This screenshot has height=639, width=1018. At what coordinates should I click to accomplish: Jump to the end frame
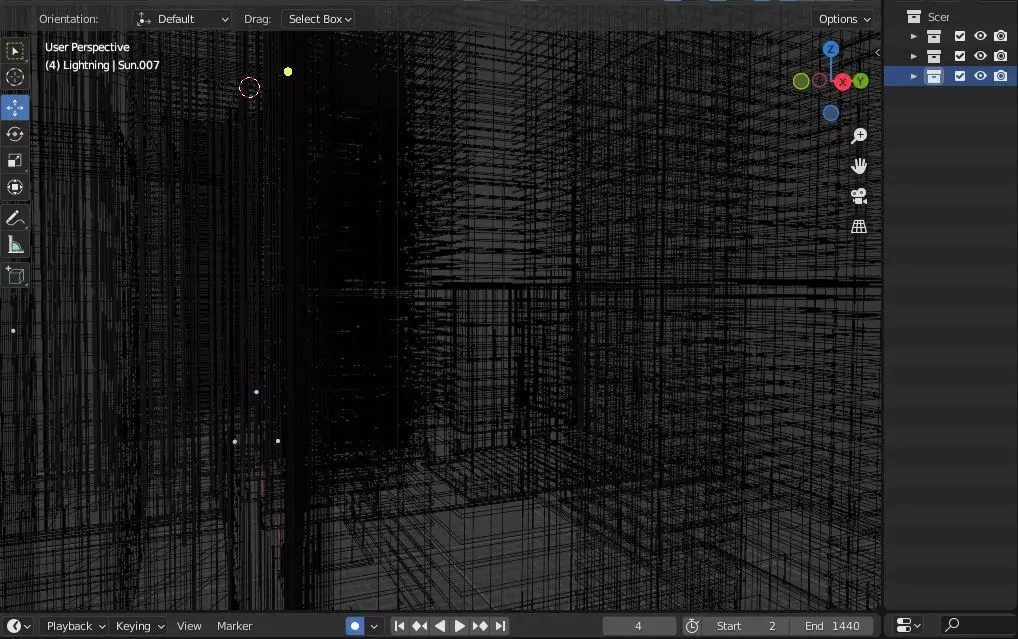(500, 626)
